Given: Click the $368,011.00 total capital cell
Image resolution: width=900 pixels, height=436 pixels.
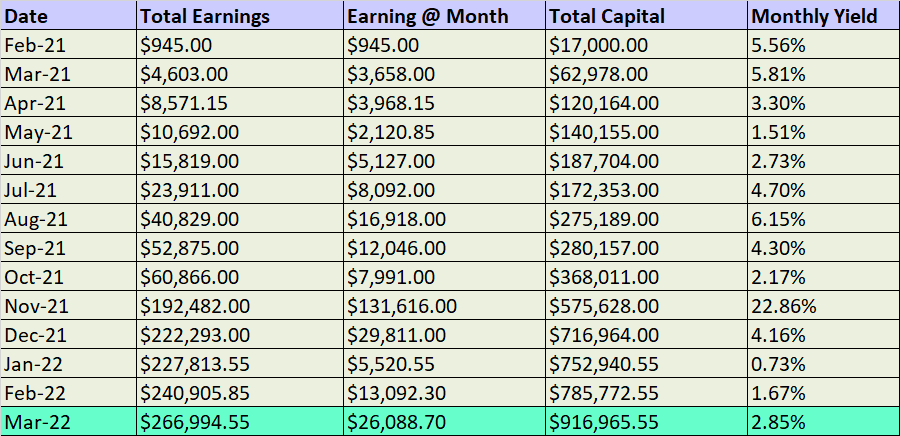Looking at the screenshot, I should [646, 277].
